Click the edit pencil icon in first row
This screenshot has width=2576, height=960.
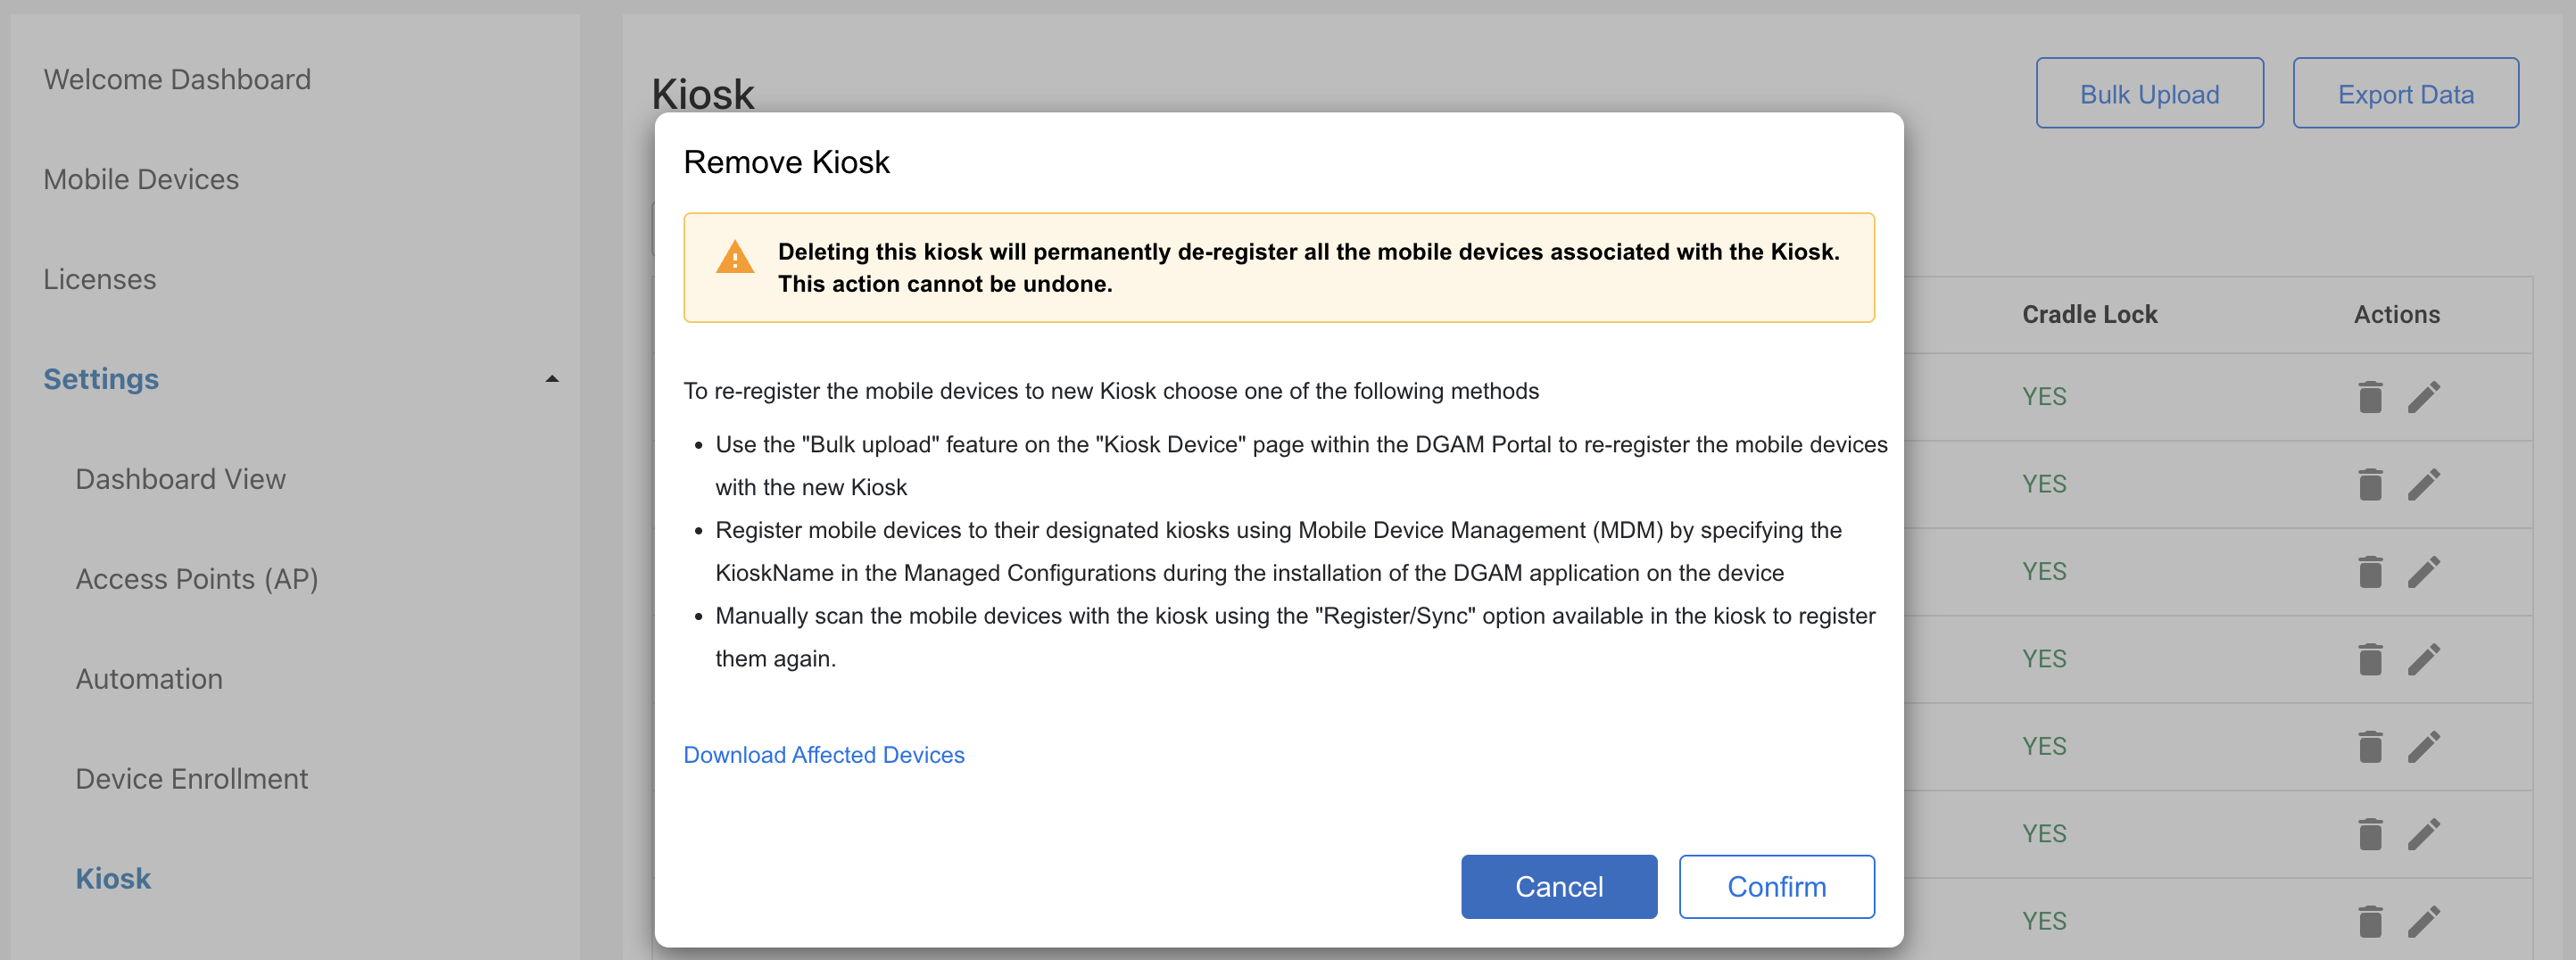click(x=2424, y=397)
